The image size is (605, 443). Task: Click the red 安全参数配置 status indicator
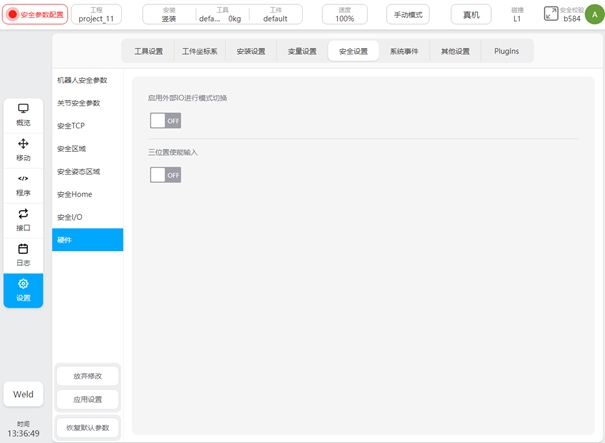pyautogui.click(x=35, y=15)
